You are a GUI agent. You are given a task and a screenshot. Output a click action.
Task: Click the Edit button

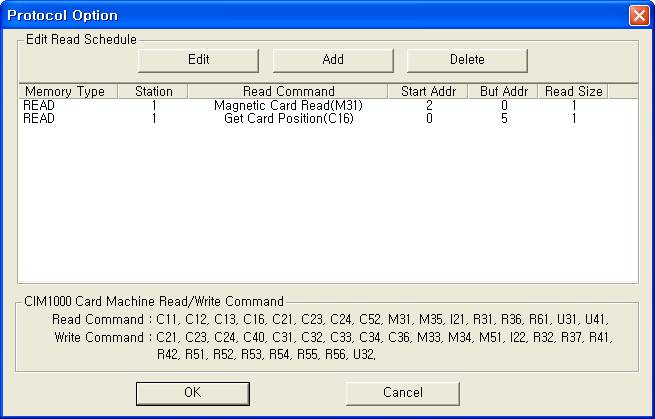pos(199,60)
